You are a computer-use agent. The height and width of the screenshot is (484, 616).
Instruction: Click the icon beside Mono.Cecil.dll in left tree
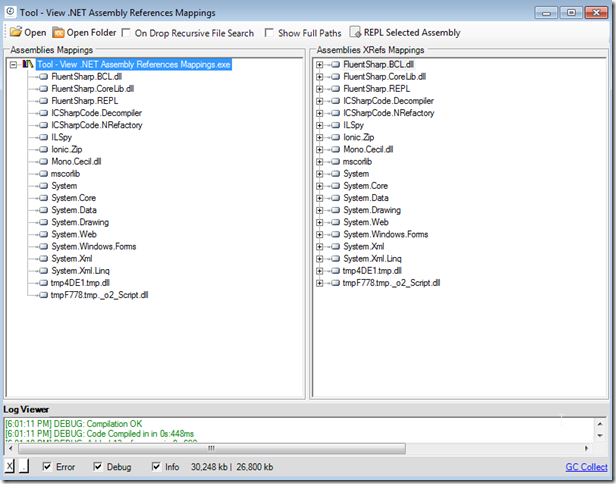point(44,161)
